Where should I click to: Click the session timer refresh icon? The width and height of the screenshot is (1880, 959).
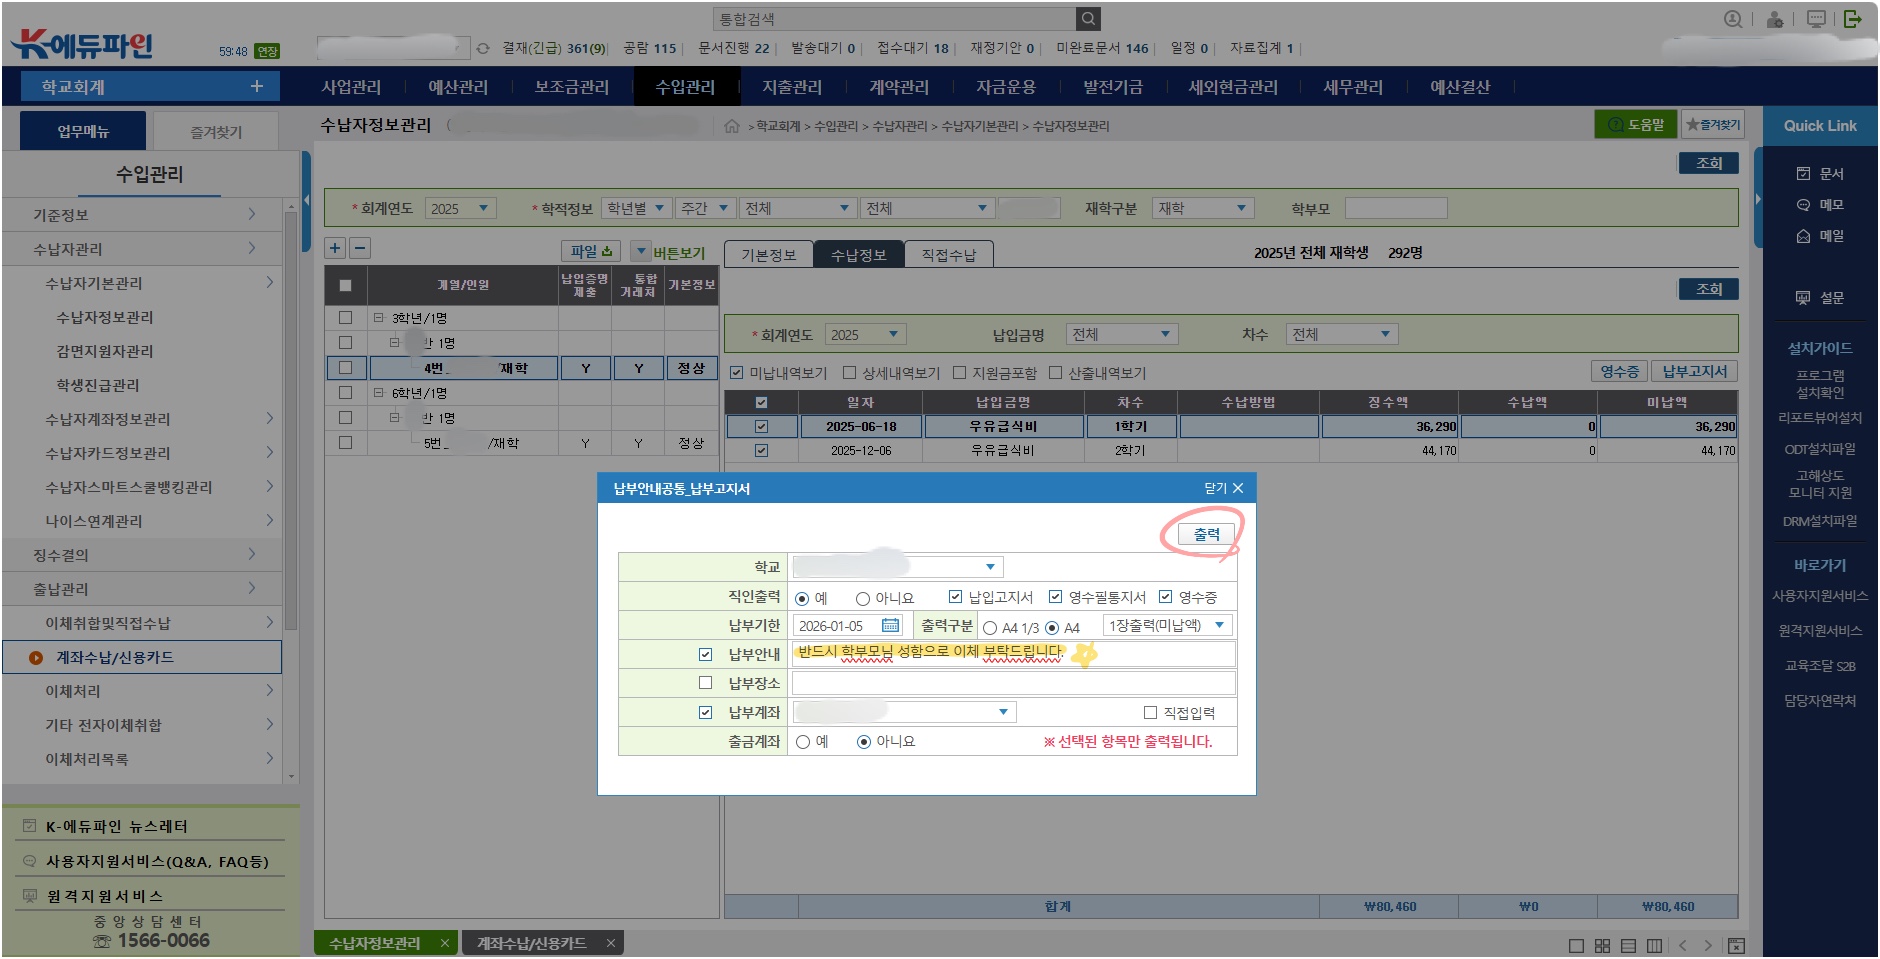(483, 48)
